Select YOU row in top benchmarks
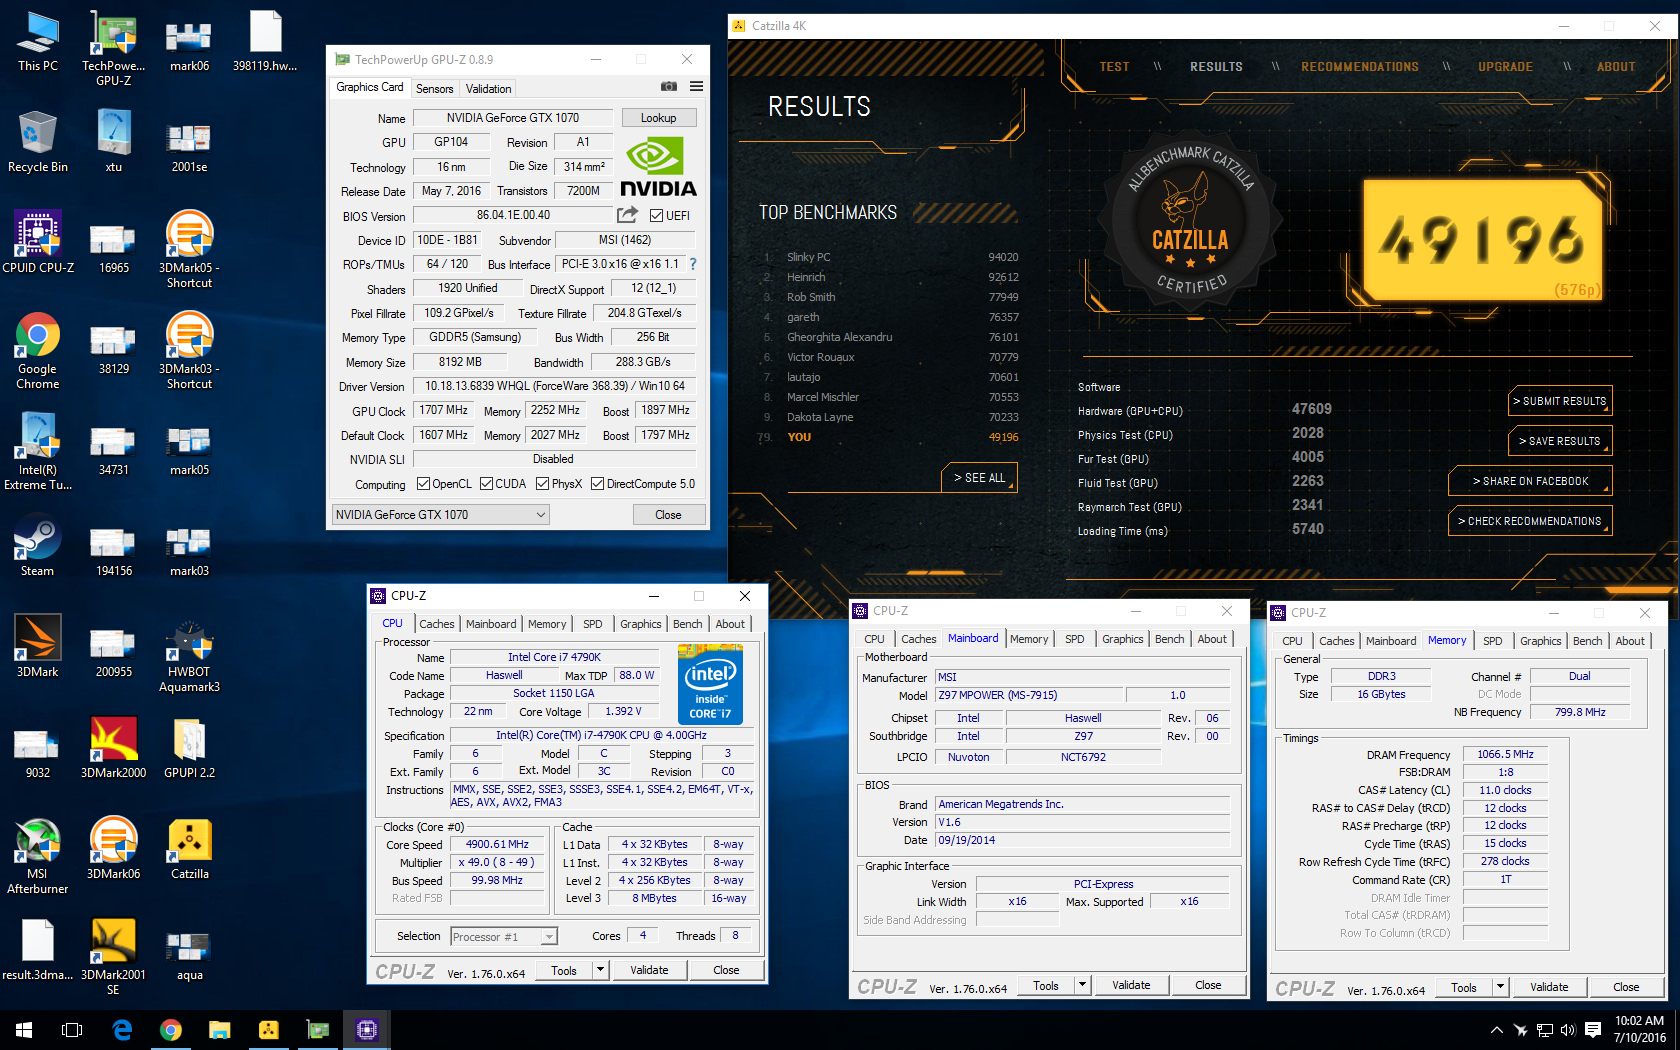 pos(888,437)
